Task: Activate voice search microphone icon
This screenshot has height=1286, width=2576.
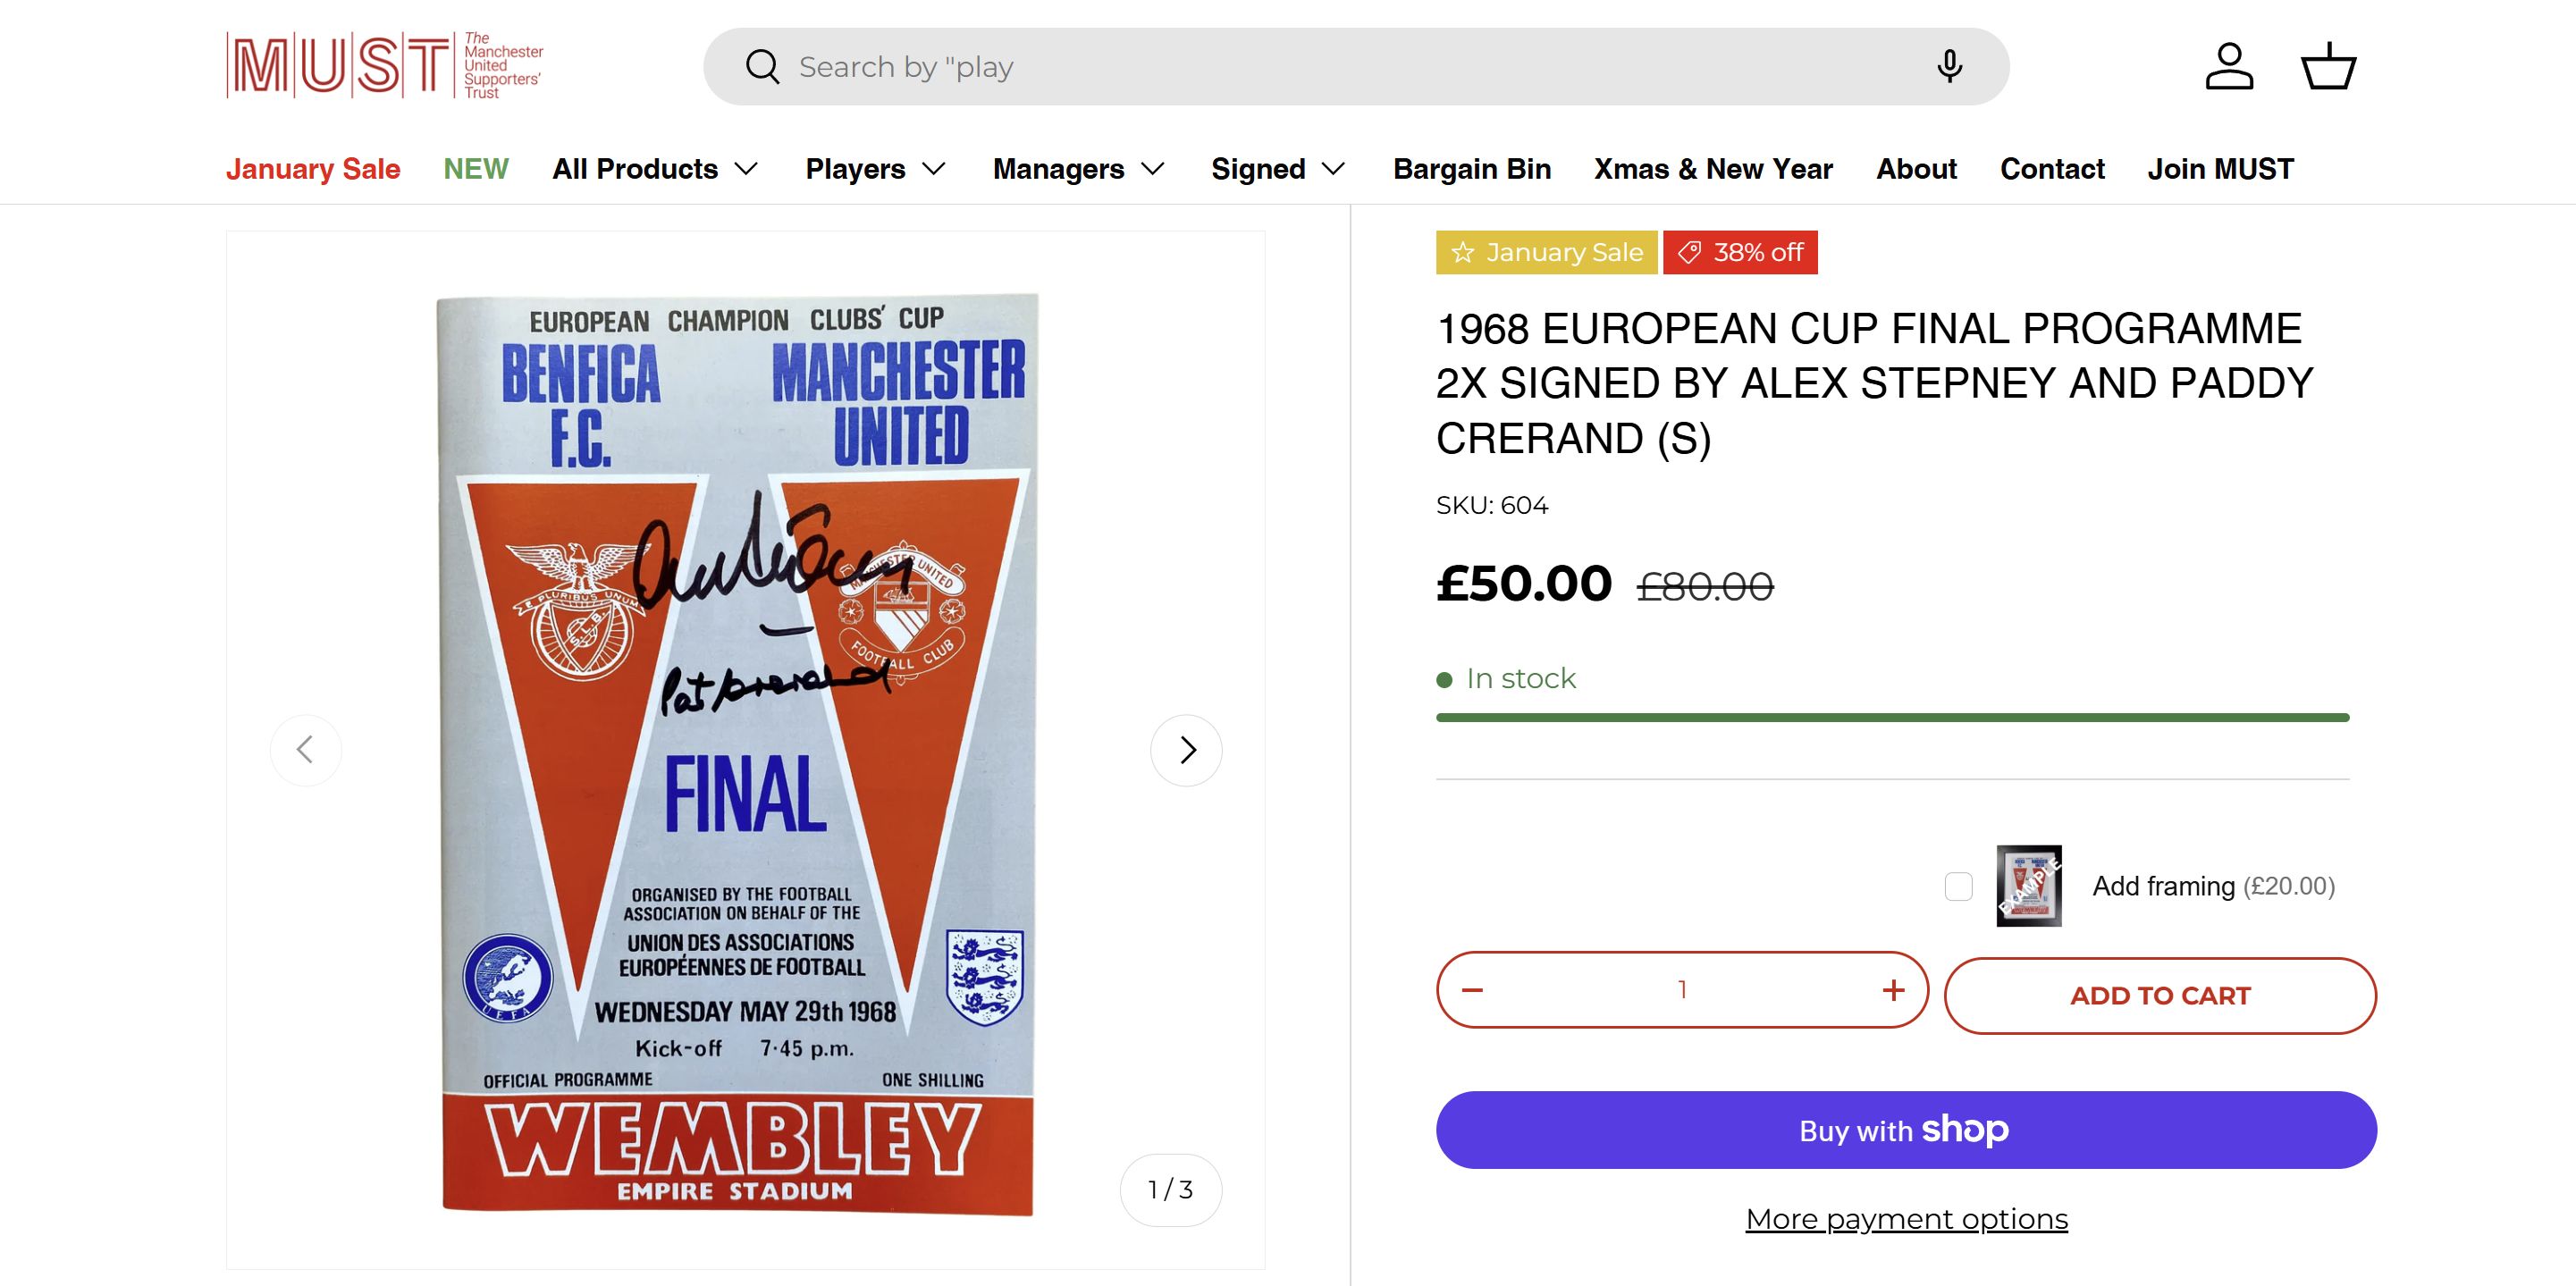Action: tap(1948, 67)
